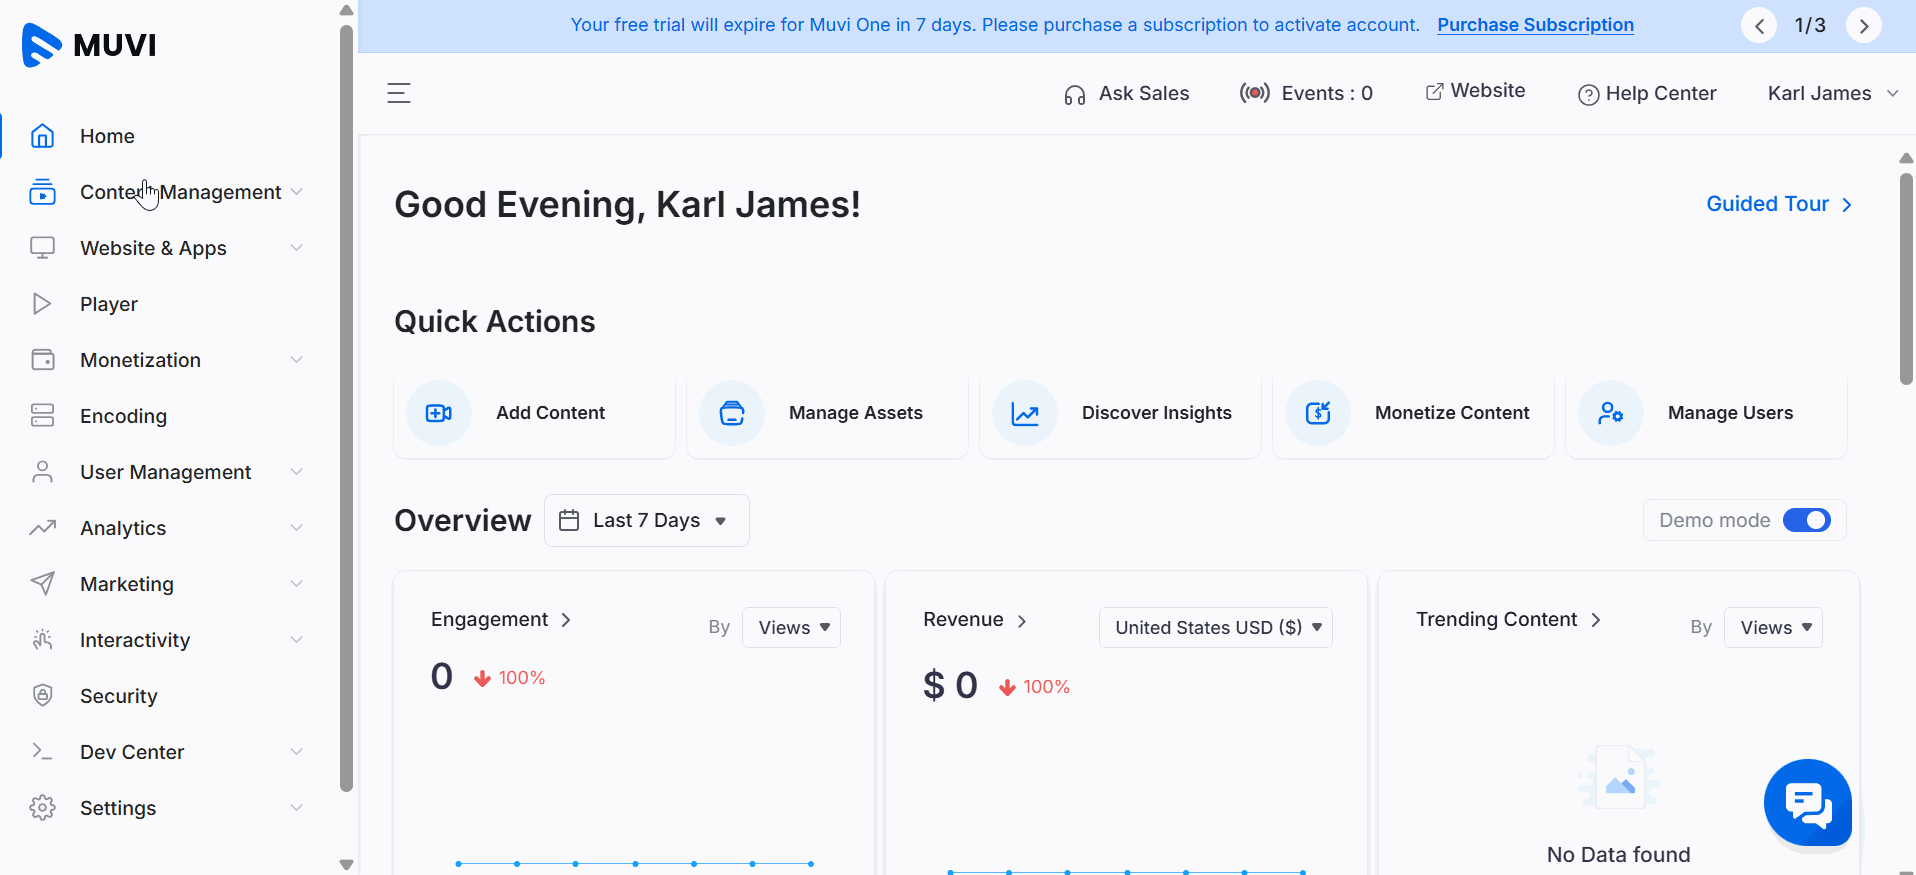Viewport: 1916px width, 875px height.
Task: Select Player in the sidebar menu
Action: pos(109,304)
